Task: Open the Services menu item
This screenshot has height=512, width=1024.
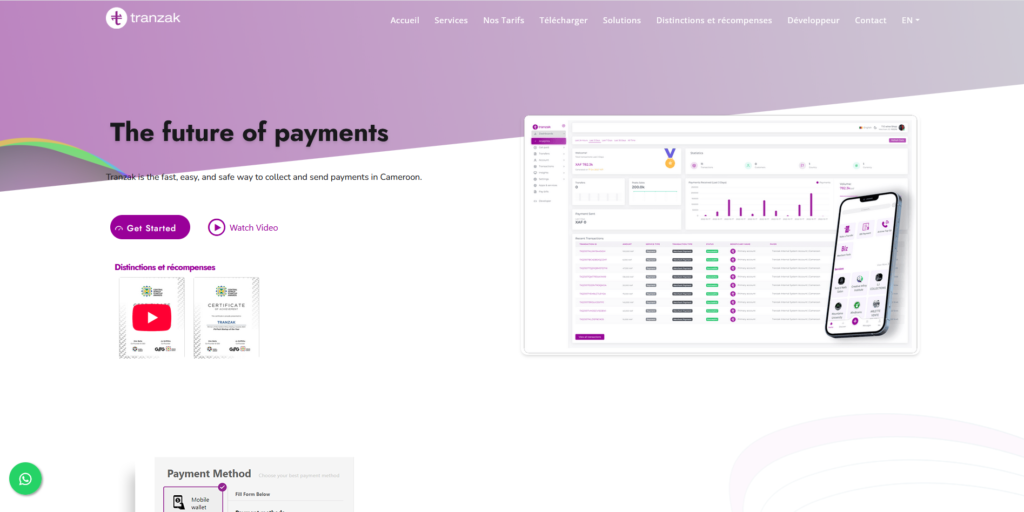Action: [451, 20]
